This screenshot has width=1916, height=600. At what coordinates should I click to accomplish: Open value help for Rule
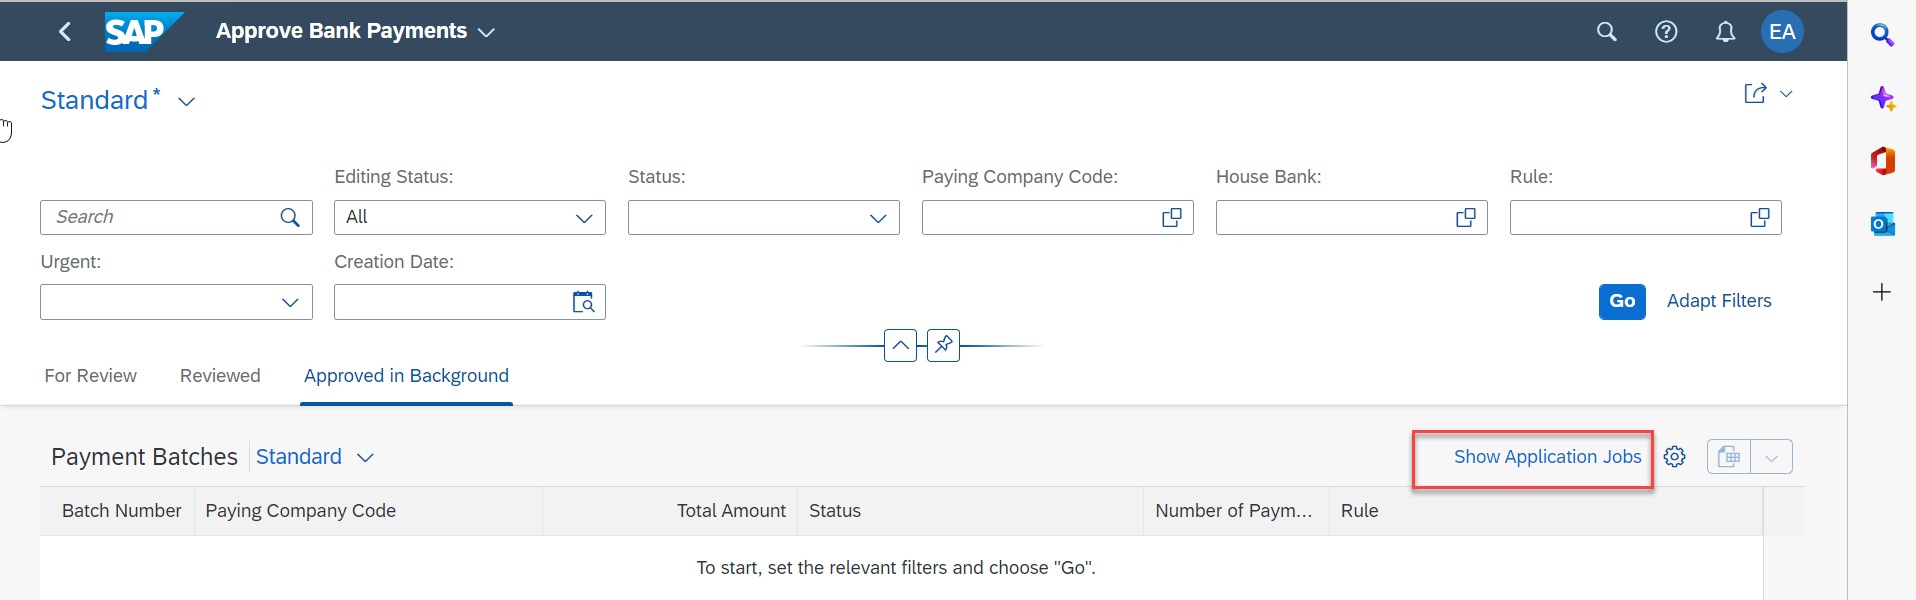1760,217
